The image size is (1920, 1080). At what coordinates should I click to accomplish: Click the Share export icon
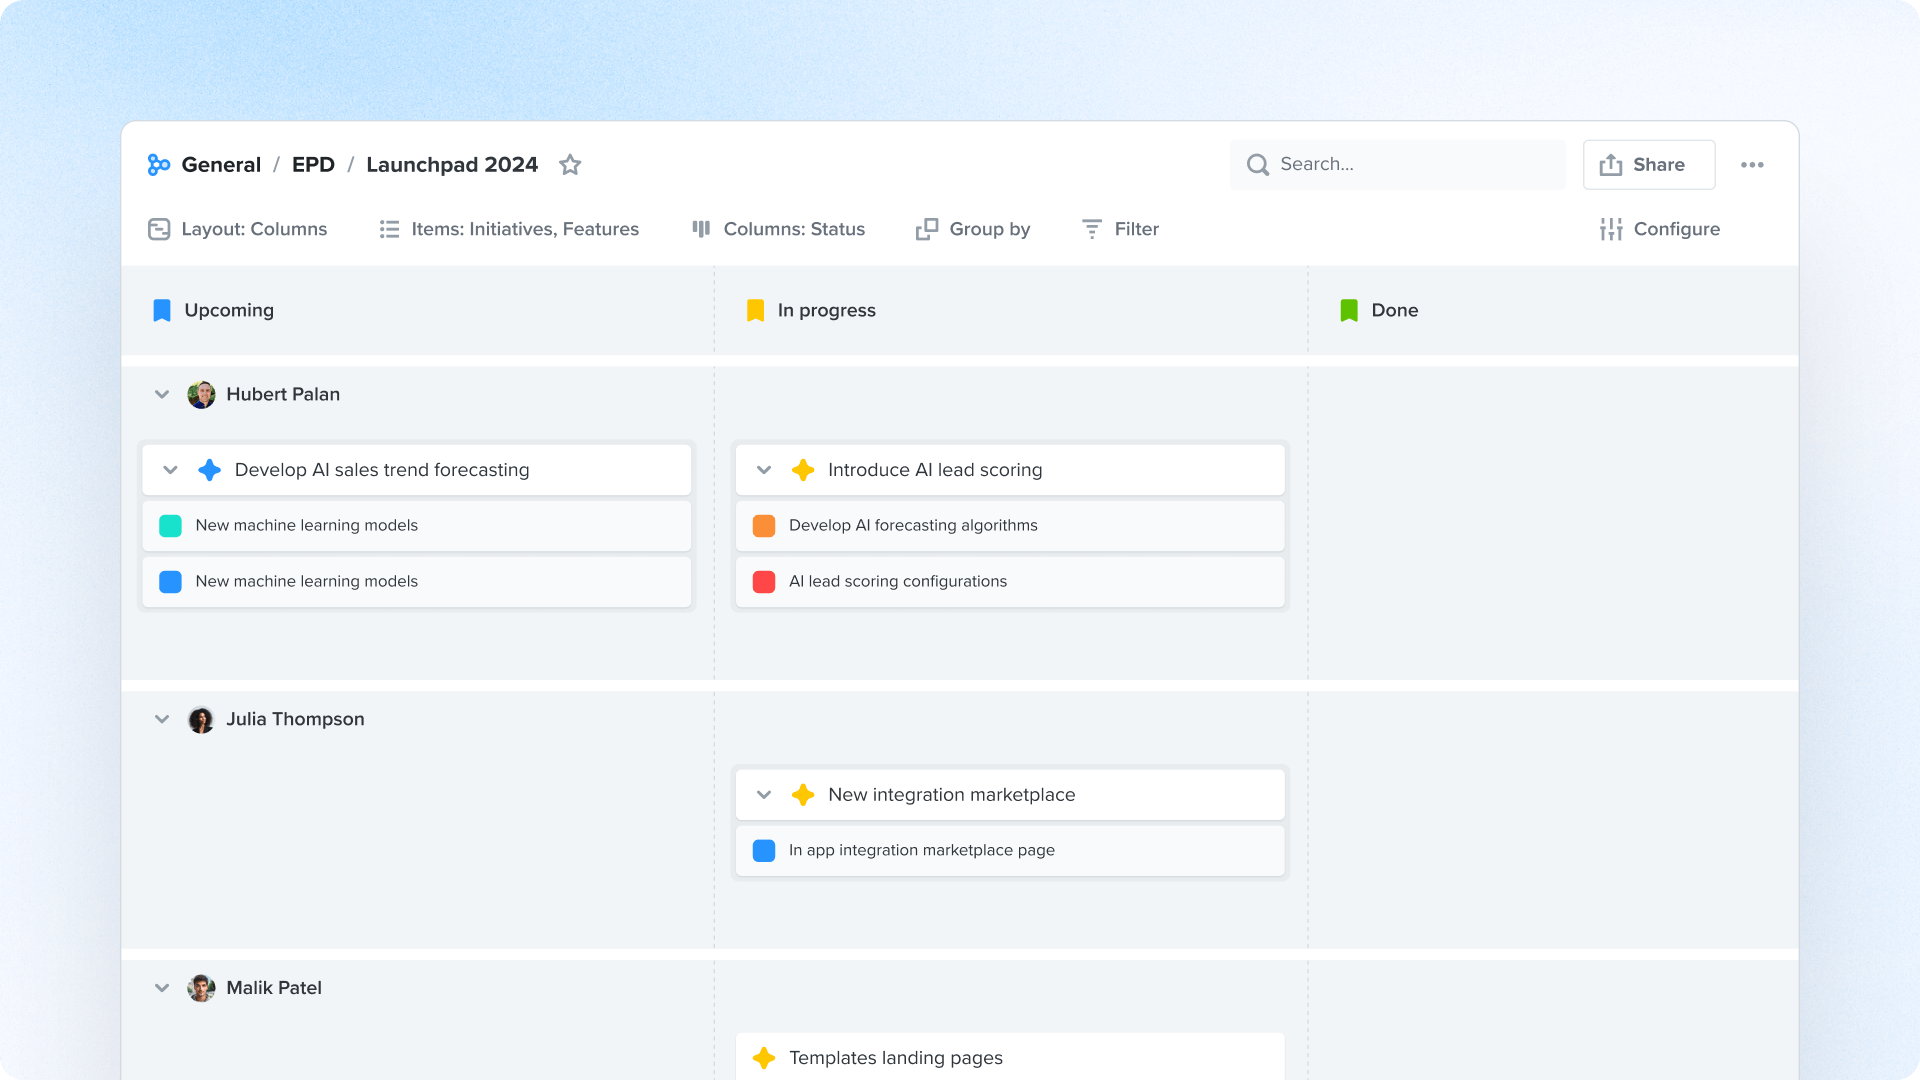coord(1611,164)
